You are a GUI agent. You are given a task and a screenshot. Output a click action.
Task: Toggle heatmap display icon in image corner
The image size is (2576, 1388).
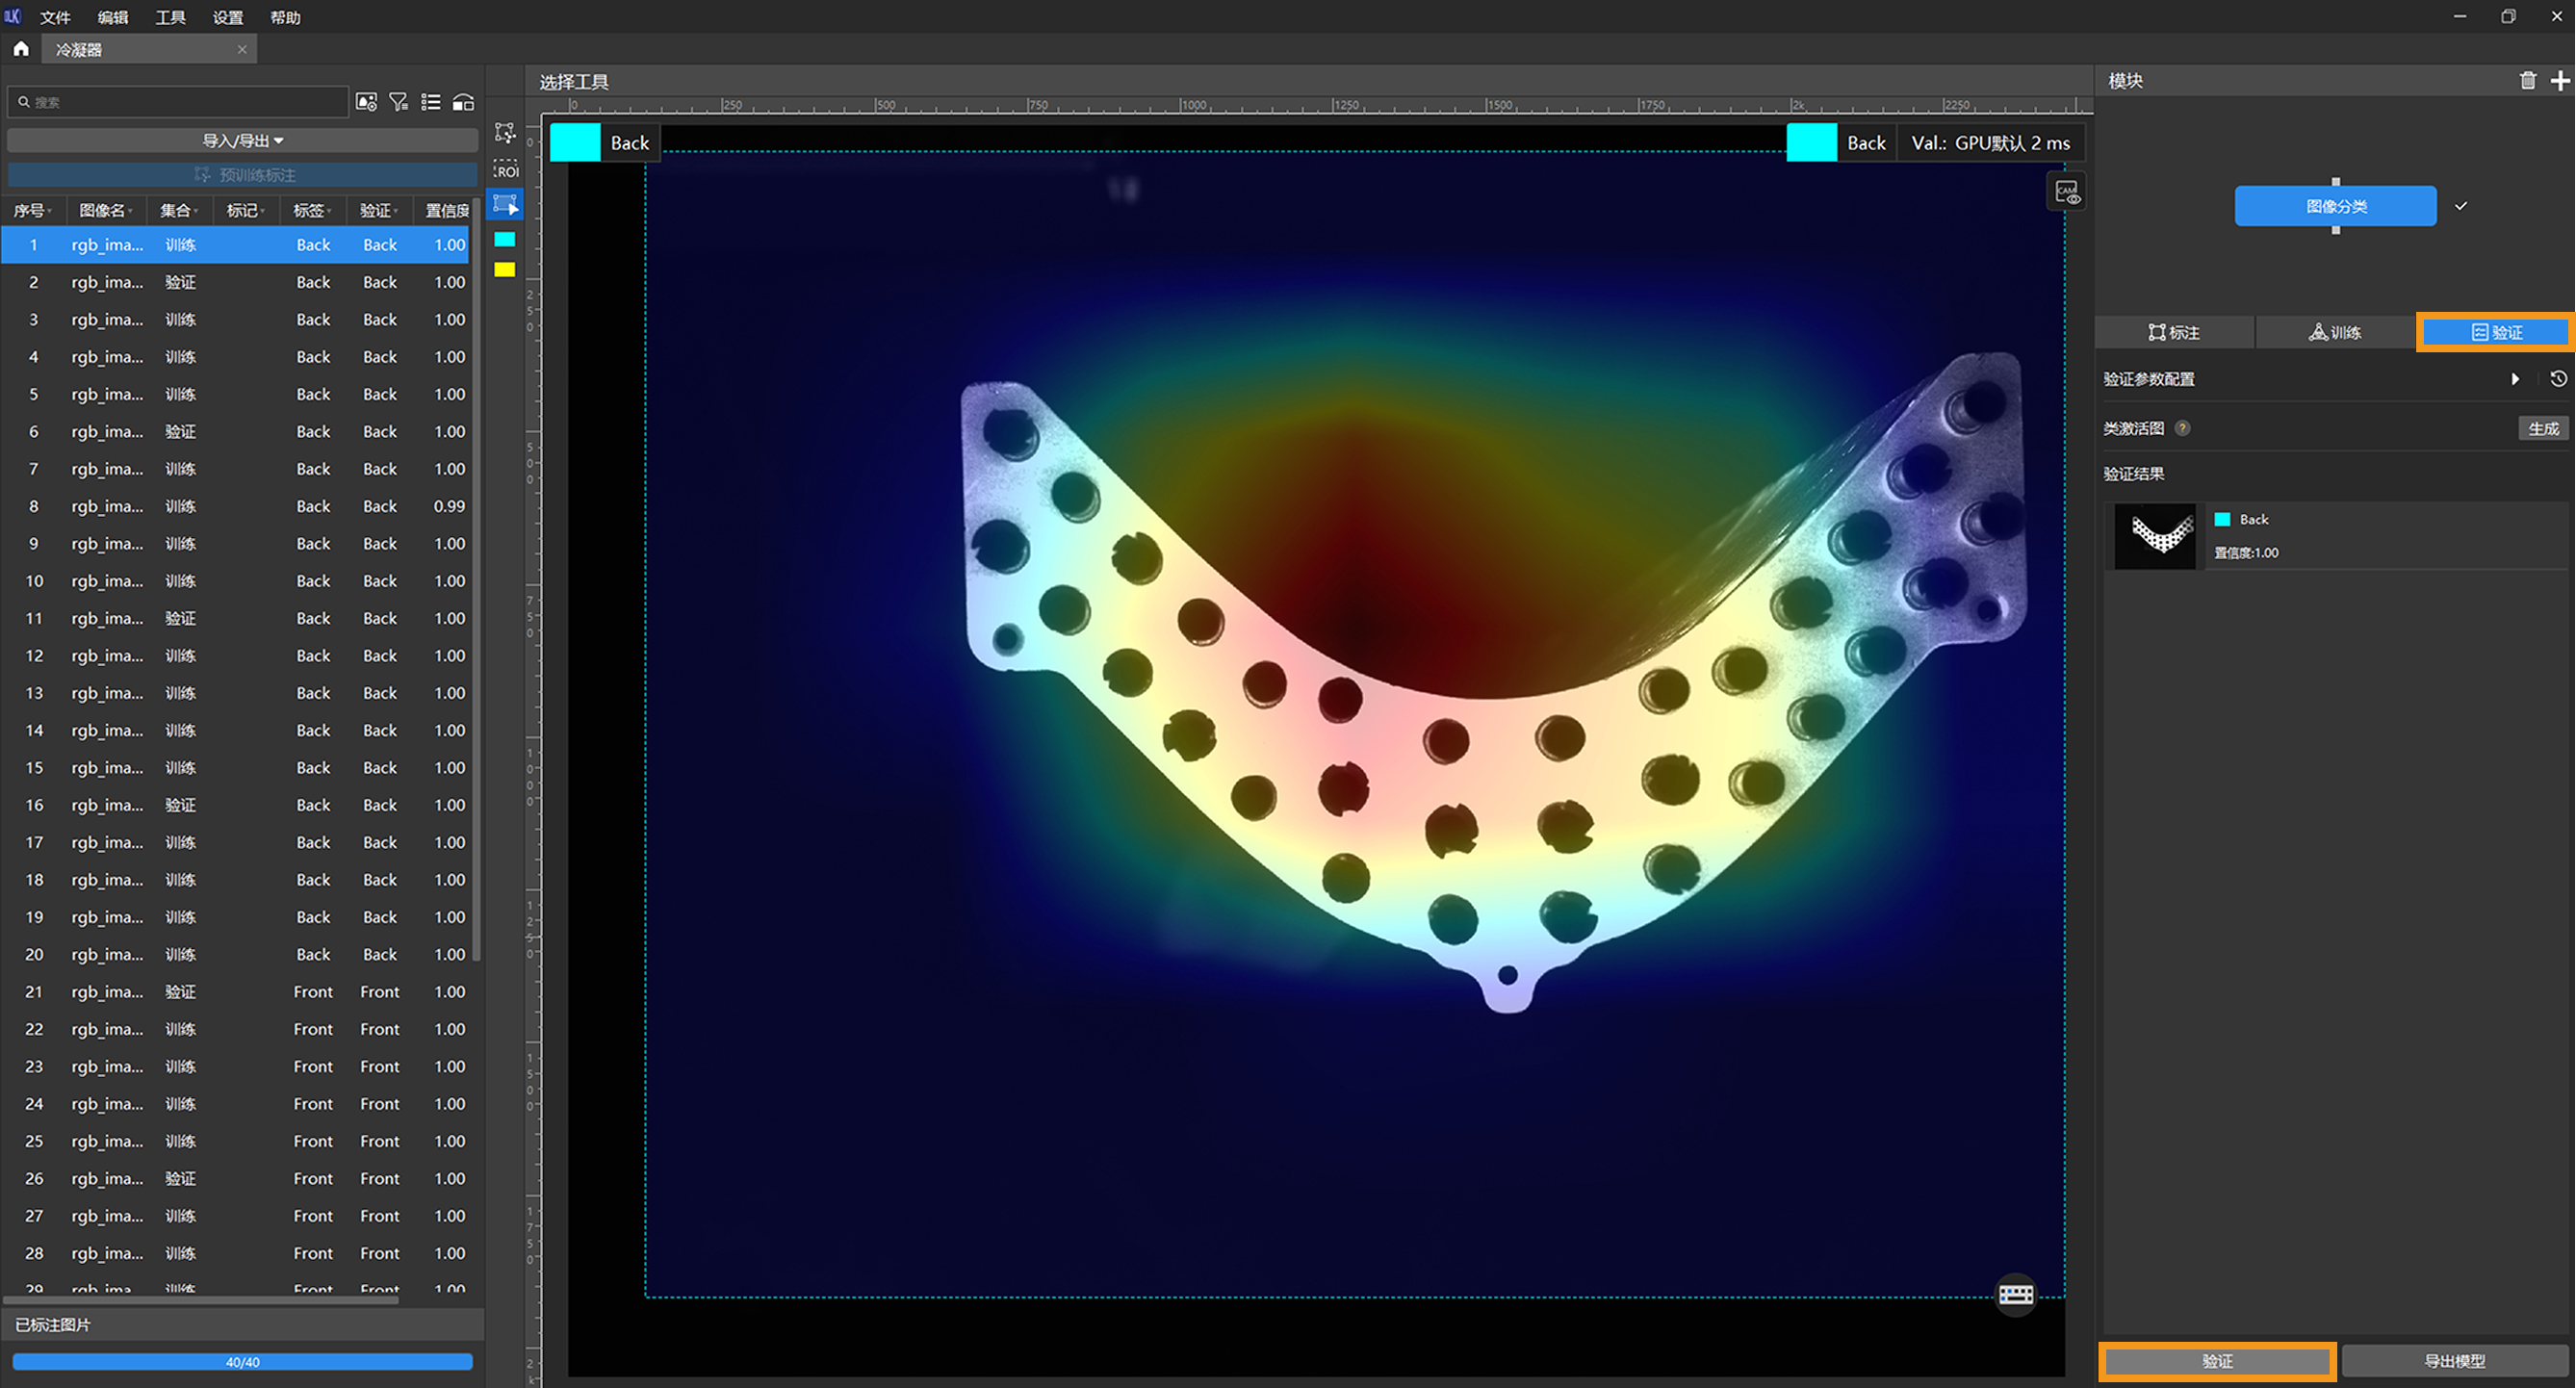click(2066, 192)
